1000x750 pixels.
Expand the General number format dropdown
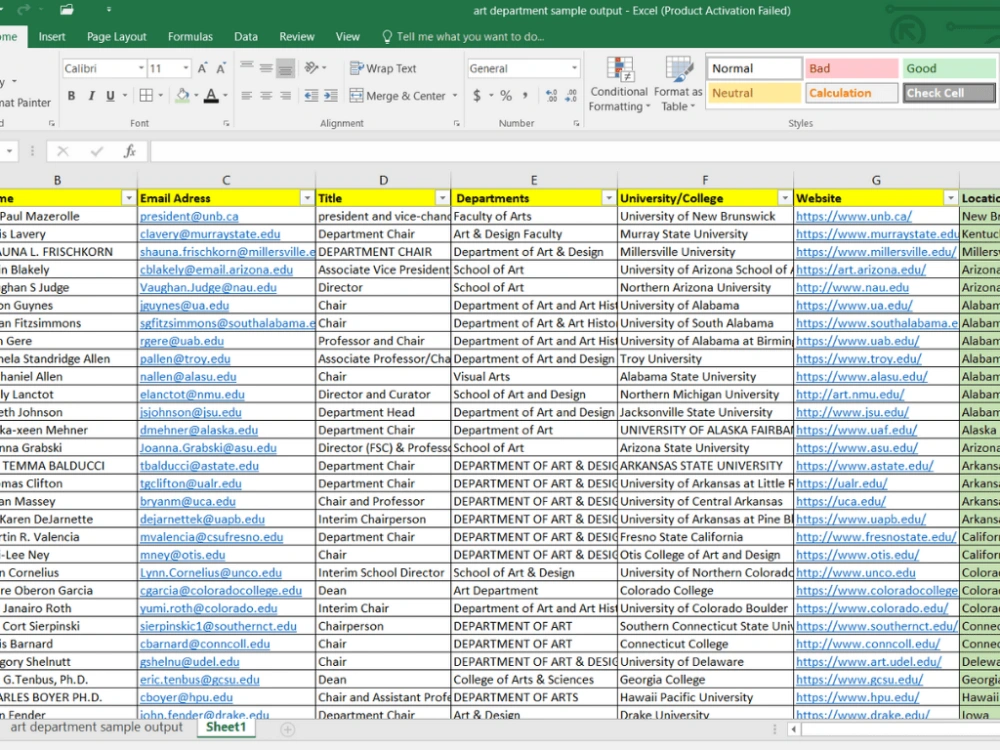pos(574,68)
